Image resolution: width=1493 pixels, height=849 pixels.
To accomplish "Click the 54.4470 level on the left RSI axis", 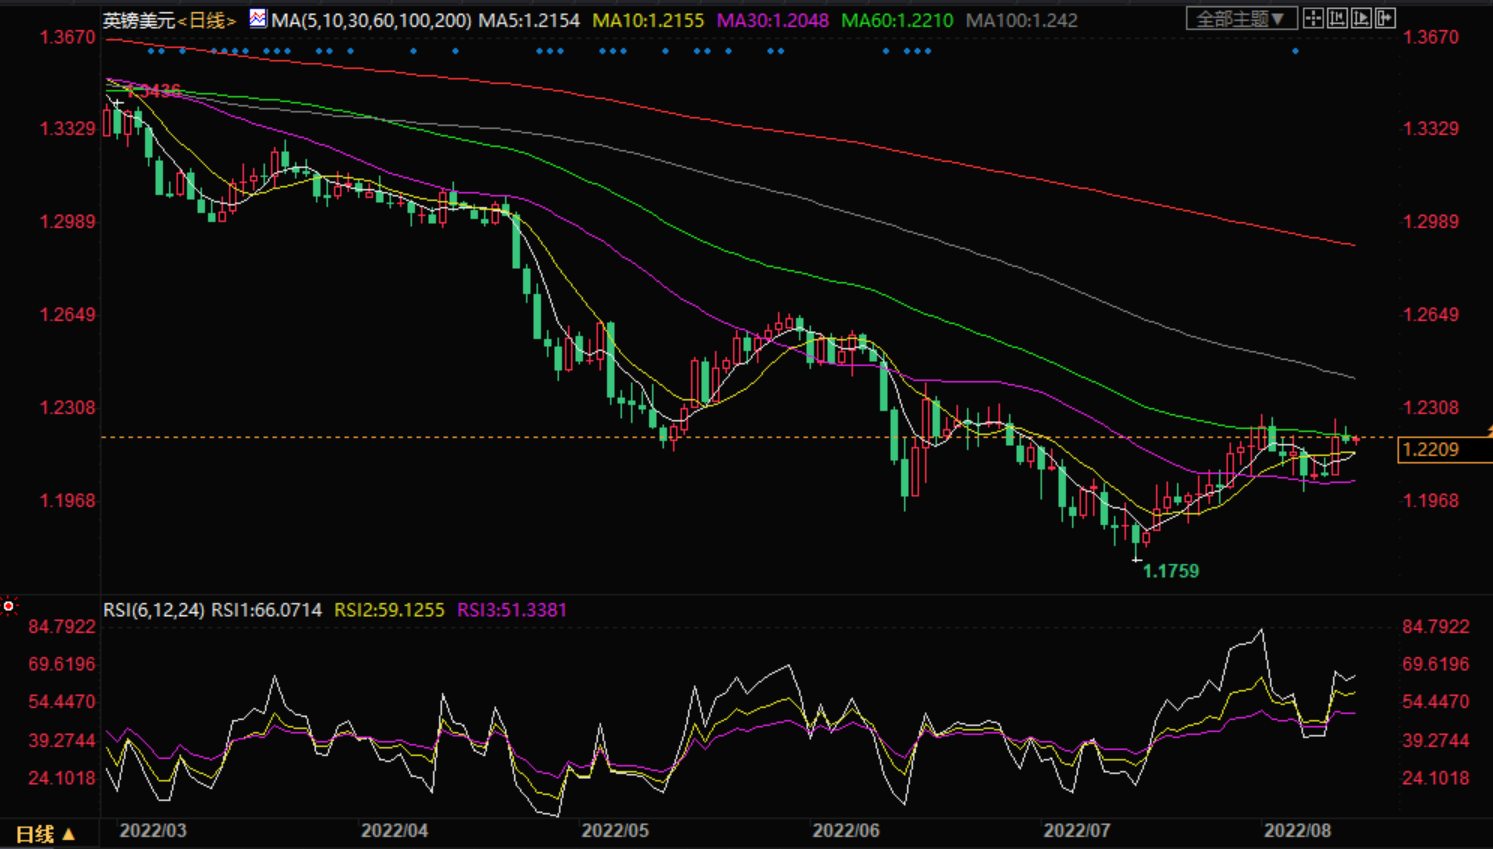I will (62, 702).
